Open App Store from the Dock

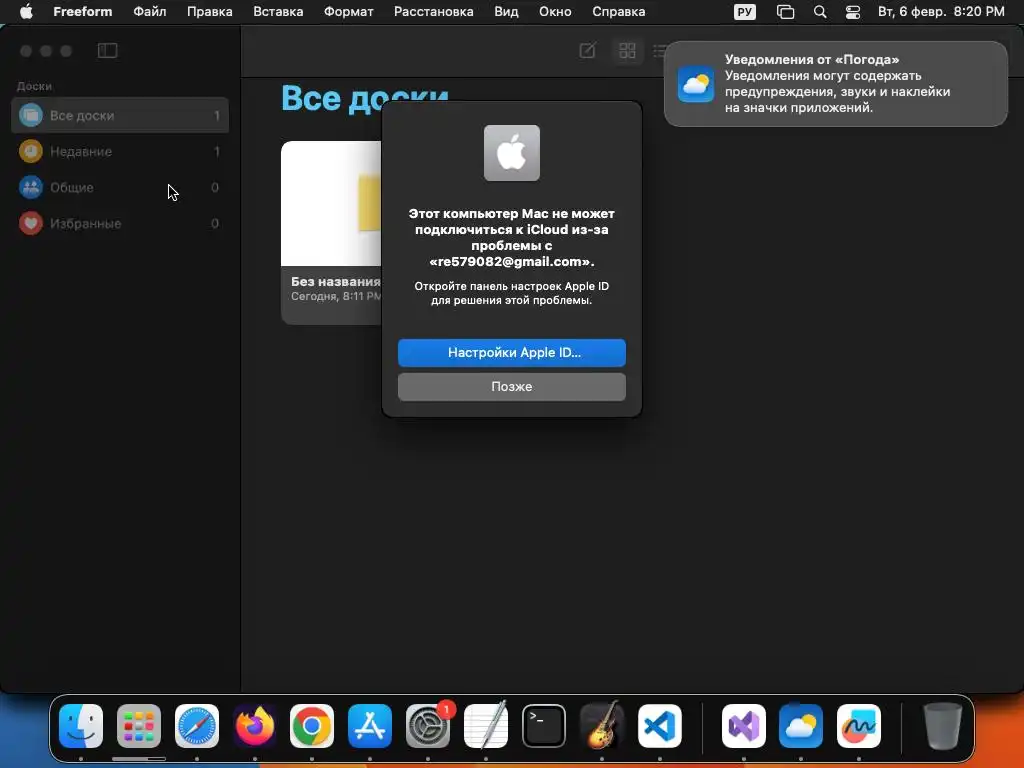(370, 726)
